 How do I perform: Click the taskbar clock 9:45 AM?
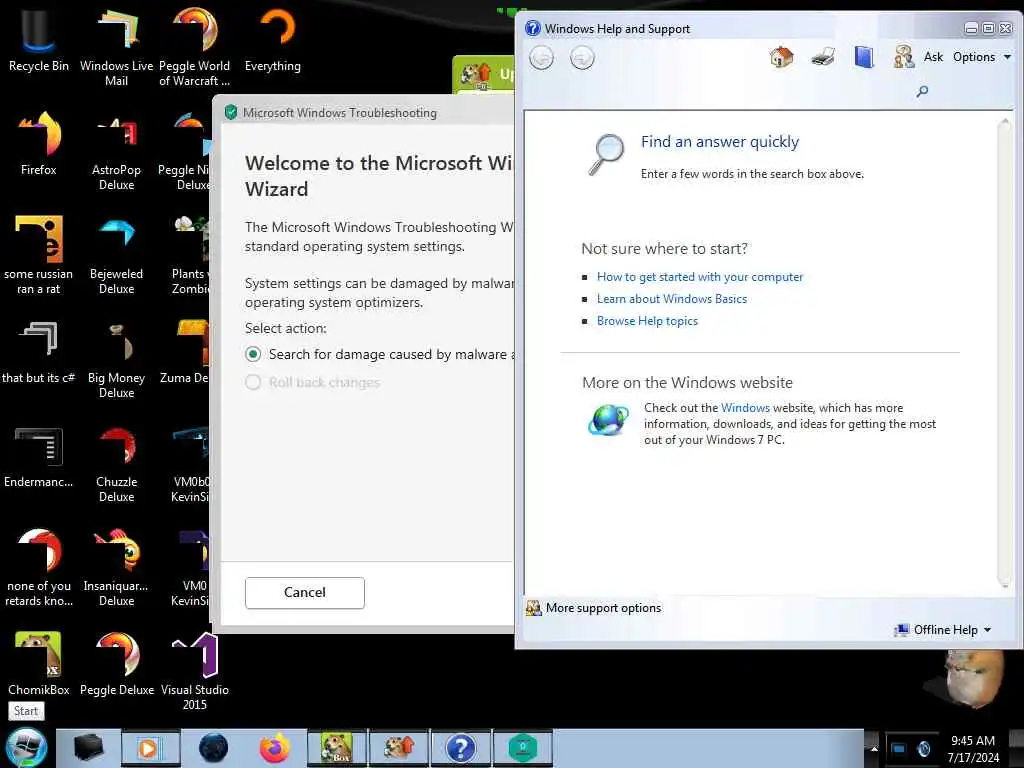[x=973, y=741]
